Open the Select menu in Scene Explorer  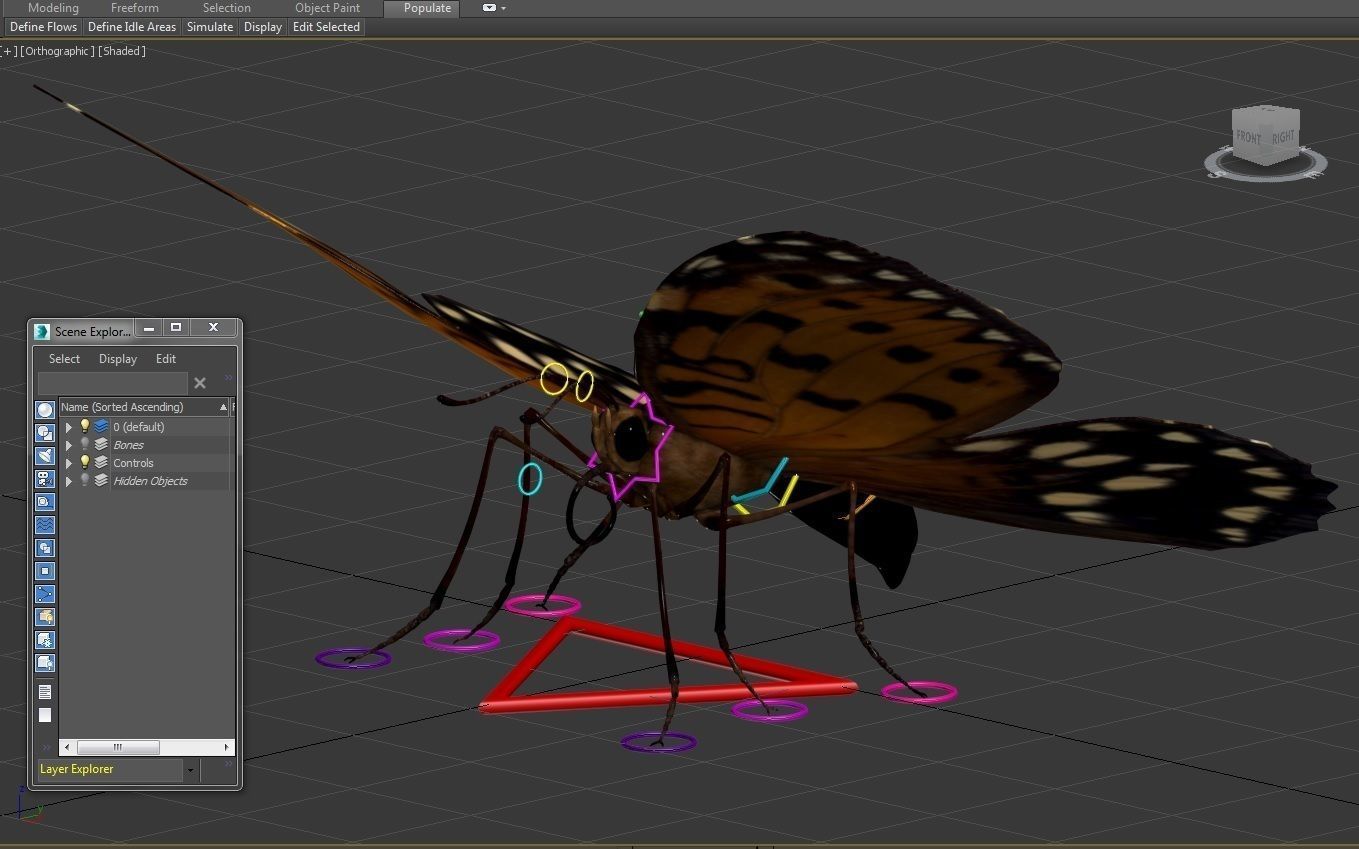(x=64, y=359)
